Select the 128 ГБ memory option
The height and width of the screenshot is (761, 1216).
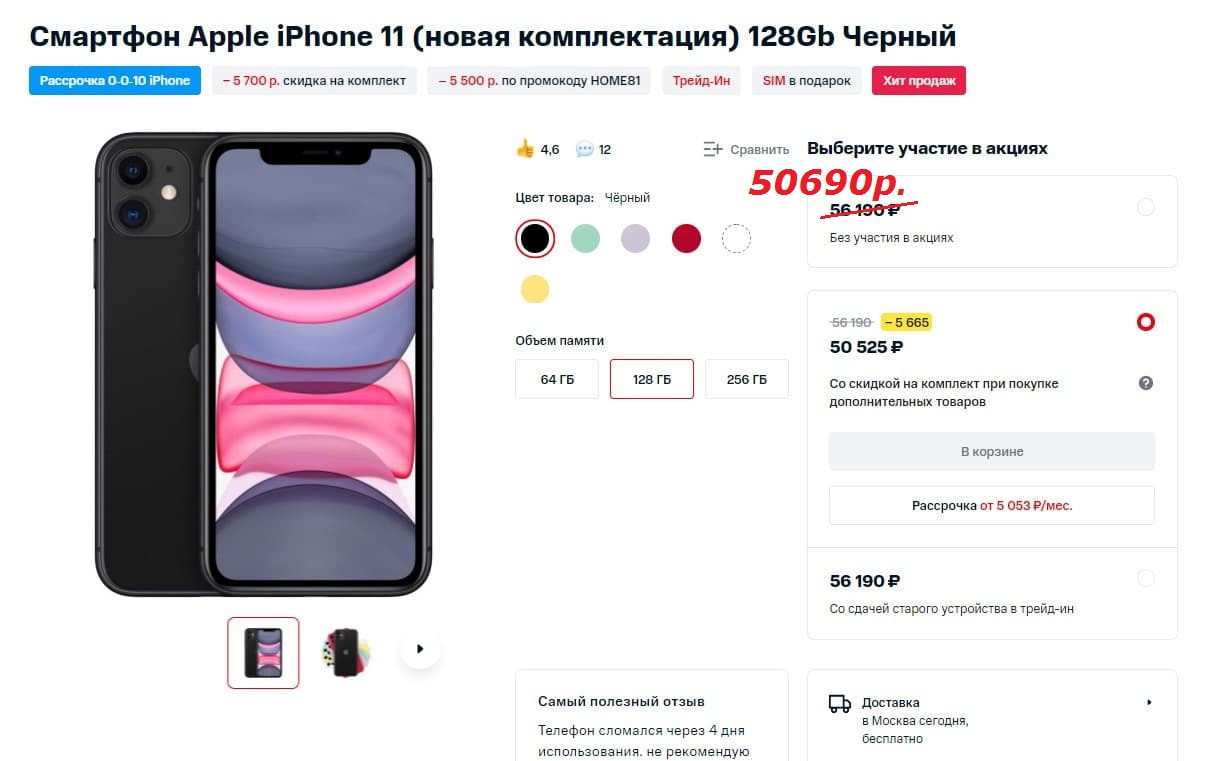pos(652,379)
